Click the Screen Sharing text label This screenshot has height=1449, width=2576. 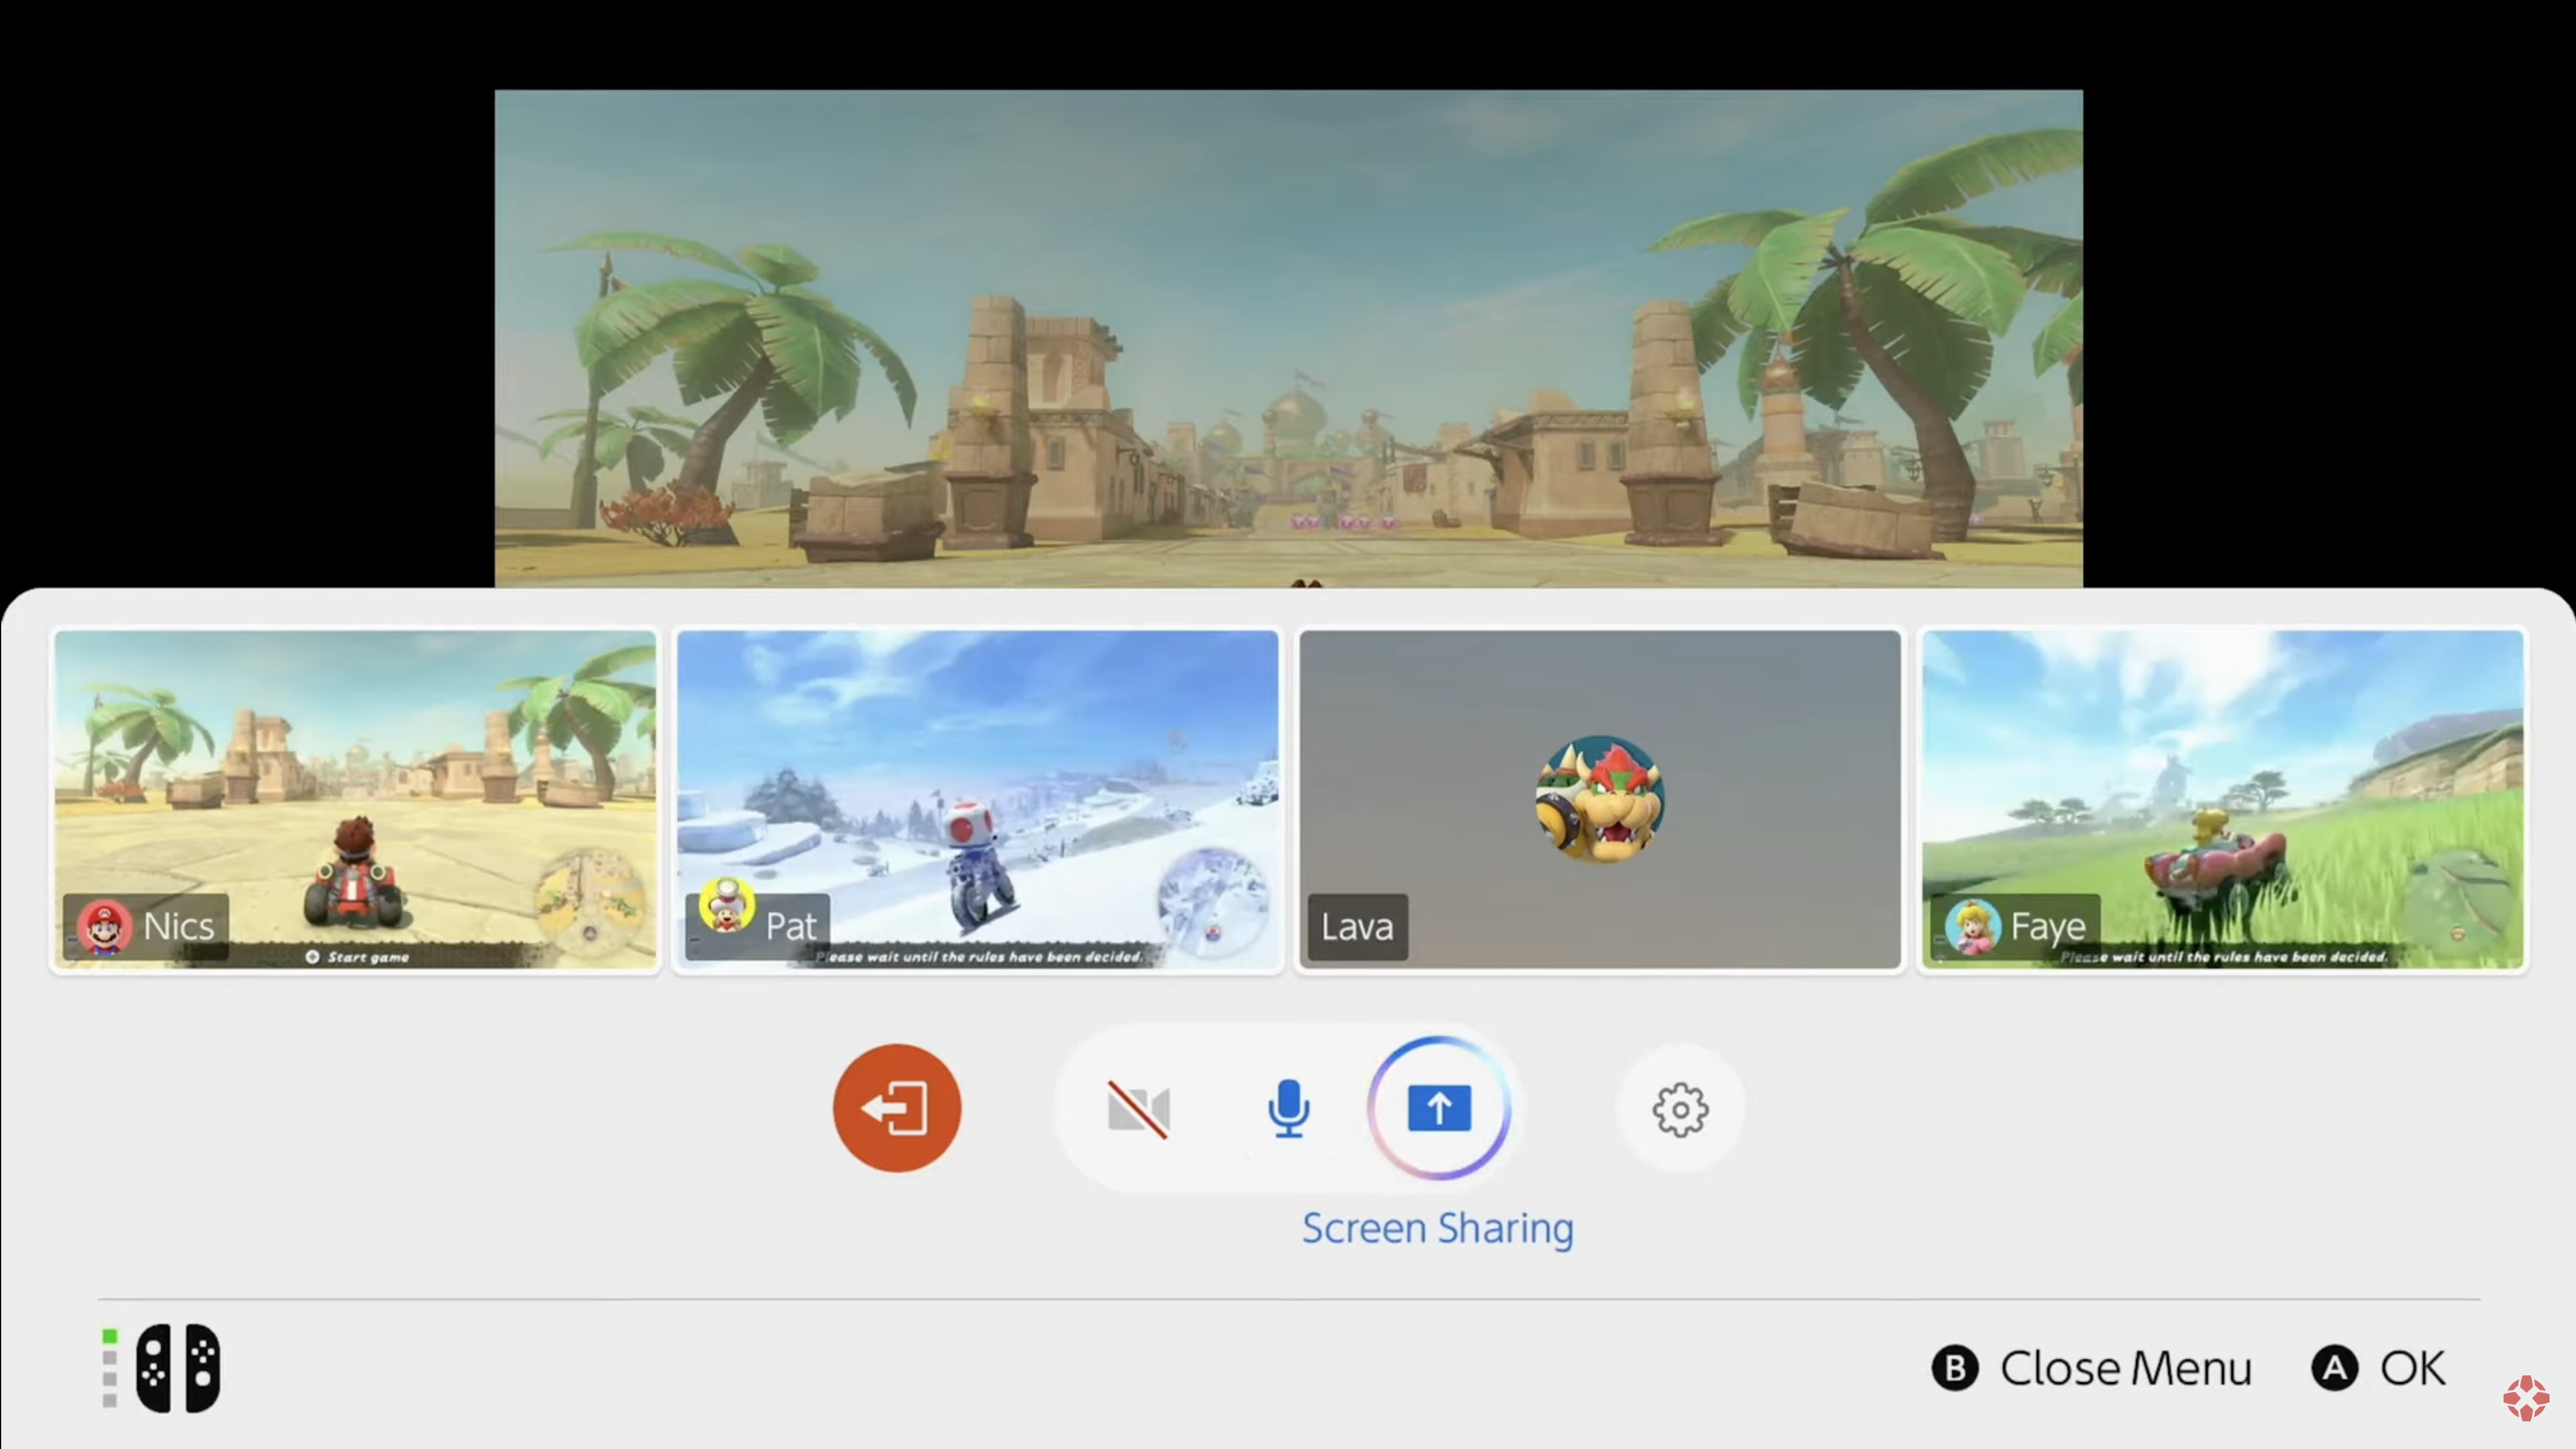pyautogui.click(x=1437, y=1228)
